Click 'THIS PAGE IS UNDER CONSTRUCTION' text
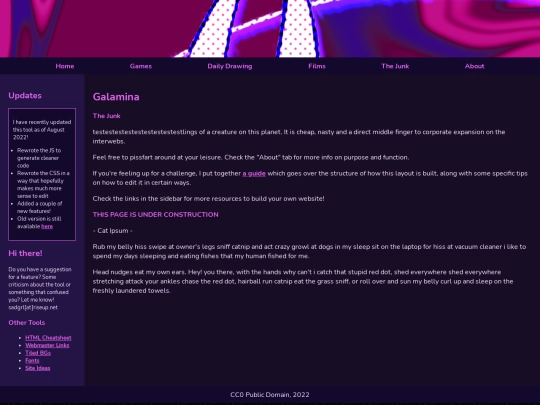 (155, 215)
